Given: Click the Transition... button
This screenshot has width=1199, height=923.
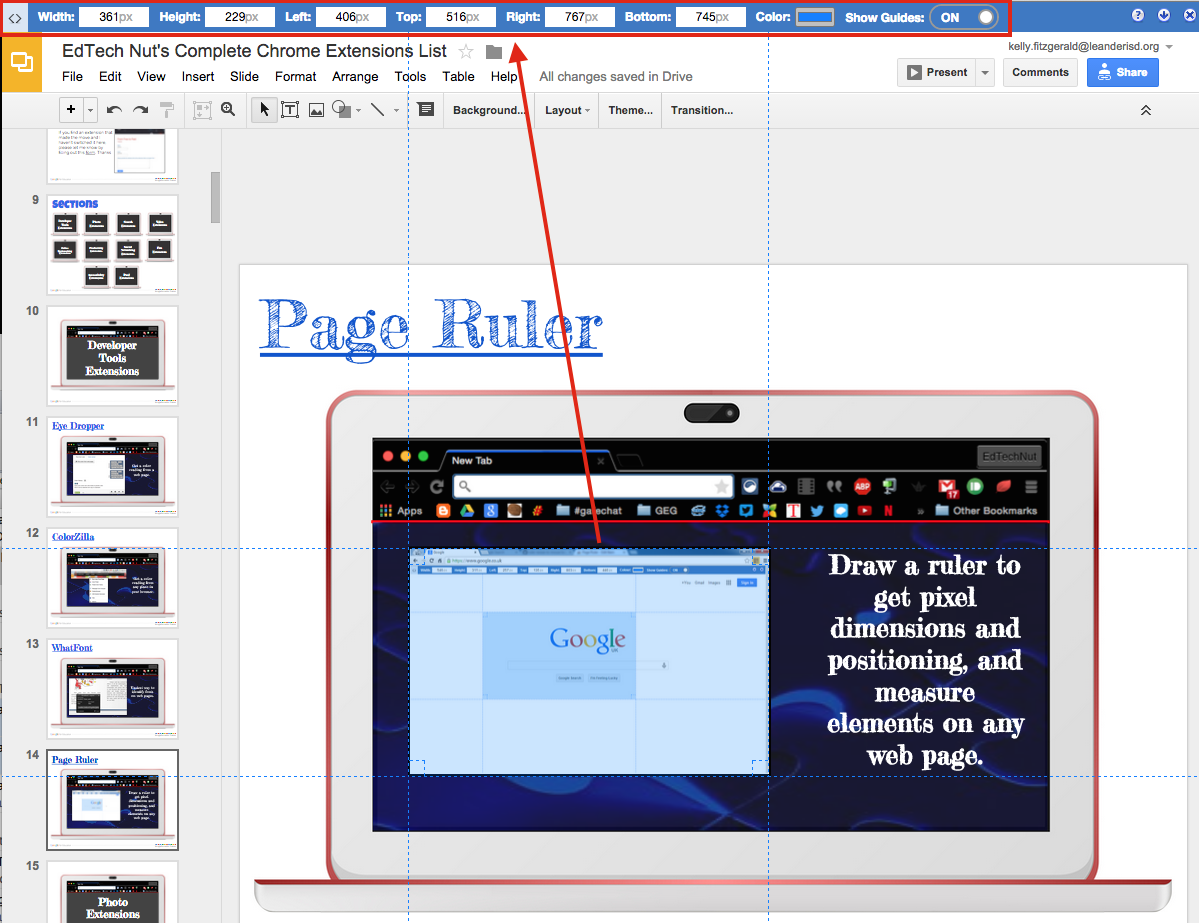Looking at the screenshot, I should (702, 110).
